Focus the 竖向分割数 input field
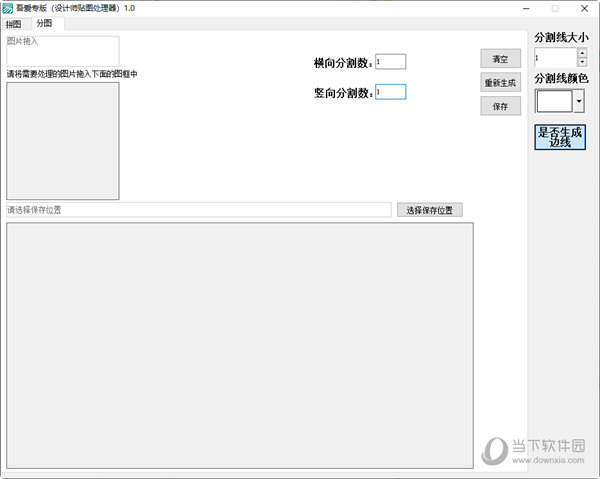Viewport: 600px width, 479px height. tap(390, 92)
